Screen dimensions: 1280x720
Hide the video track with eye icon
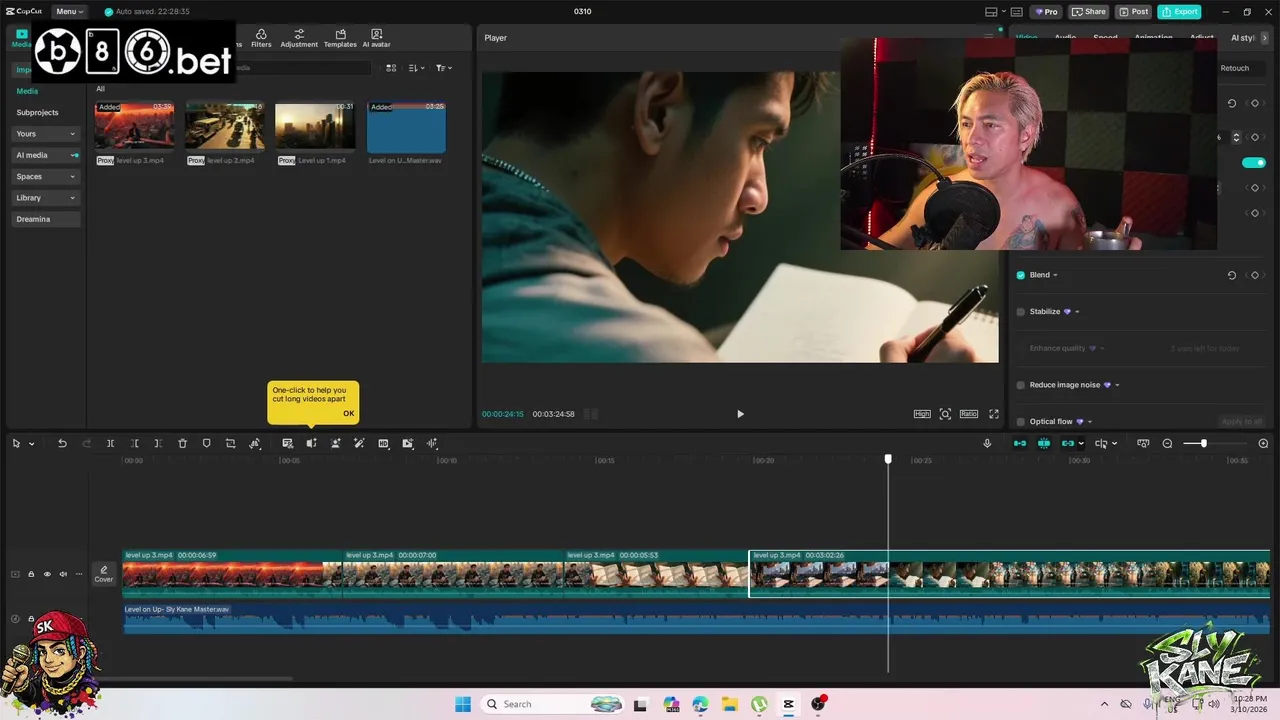click(x=46, y=574)
